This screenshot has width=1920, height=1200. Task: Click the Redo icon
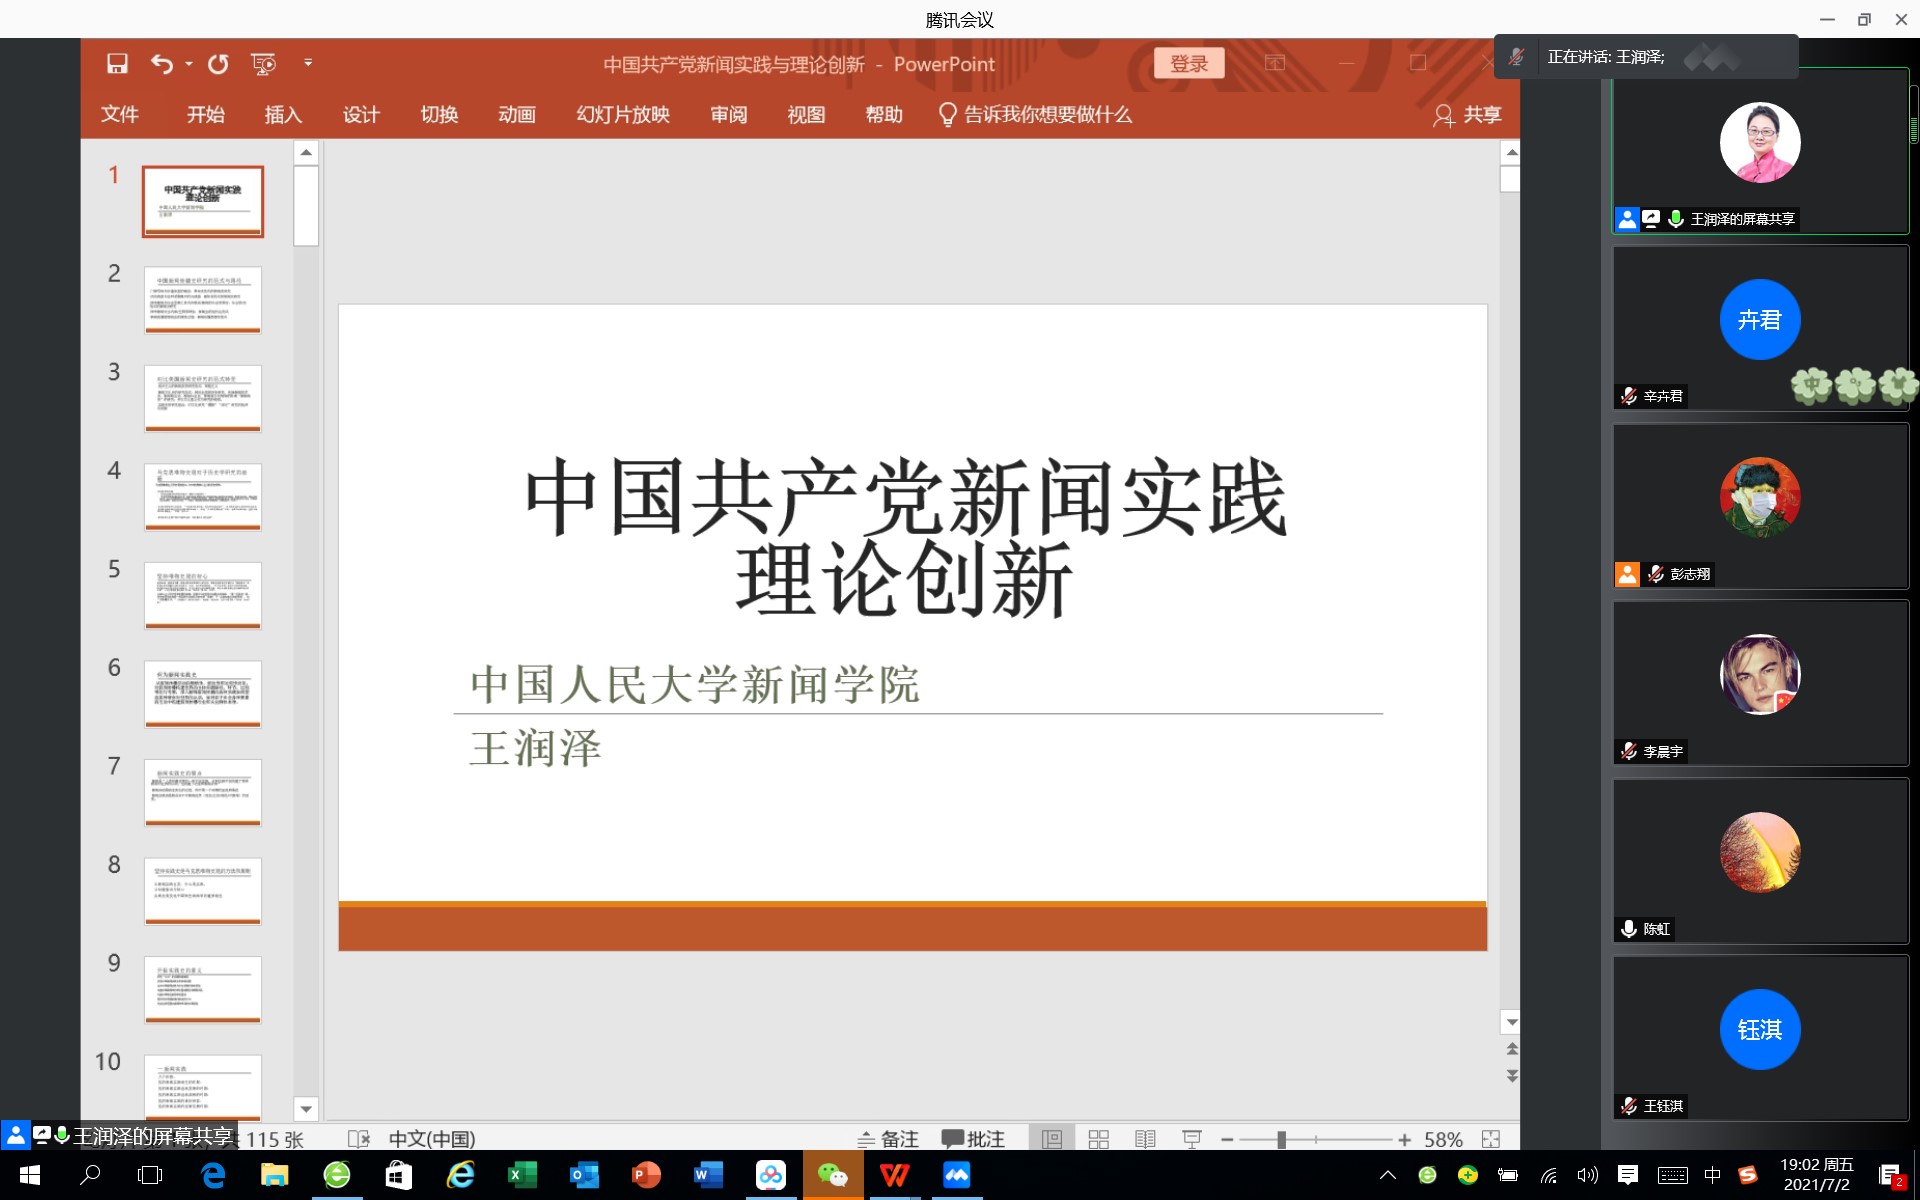[x=218, y=64]
